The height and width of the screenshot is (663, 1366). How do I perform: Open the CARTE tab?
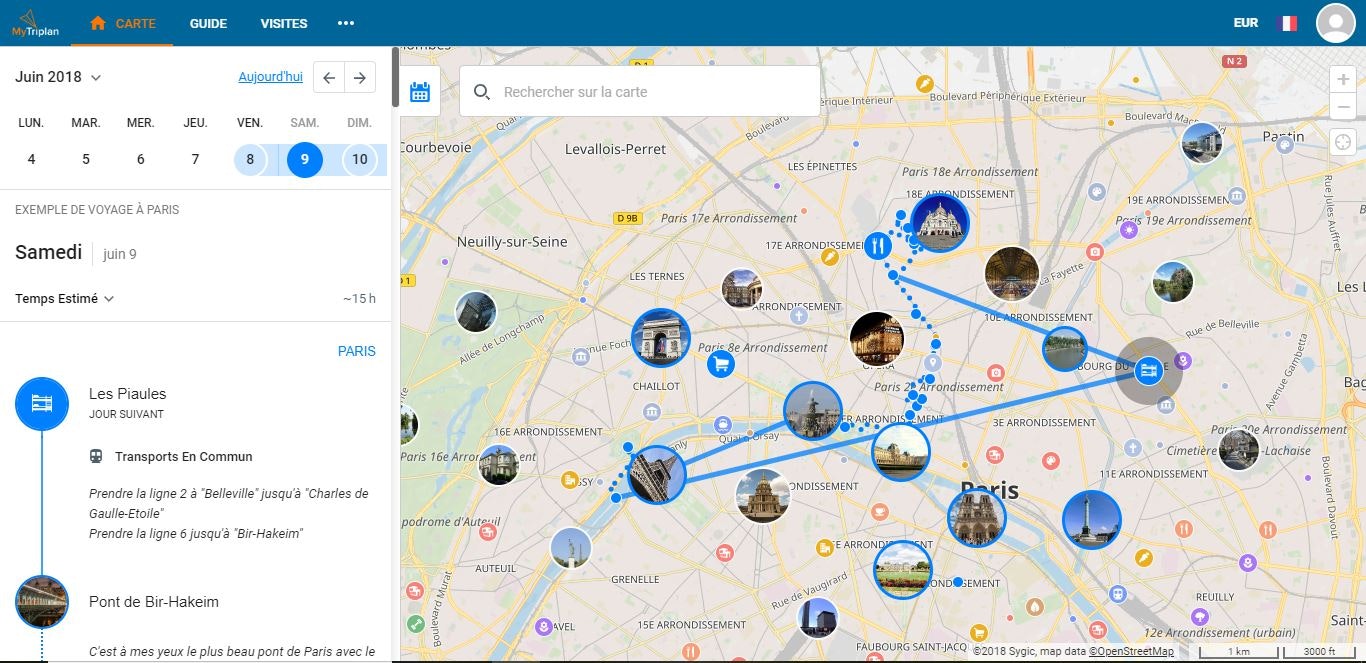tap(123, 23)
